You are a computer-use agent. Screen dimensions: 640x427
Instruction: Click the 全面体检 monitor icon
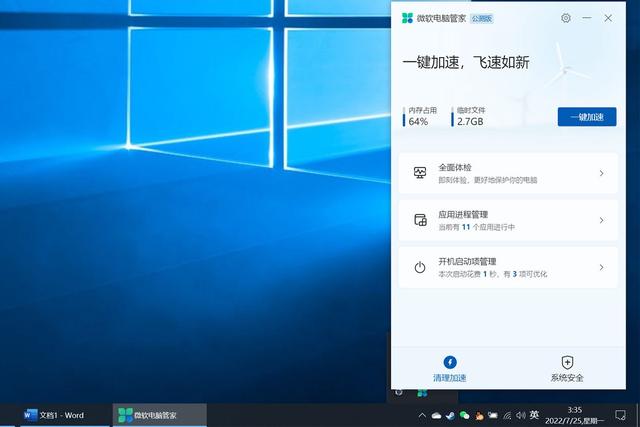coord(420,173)
